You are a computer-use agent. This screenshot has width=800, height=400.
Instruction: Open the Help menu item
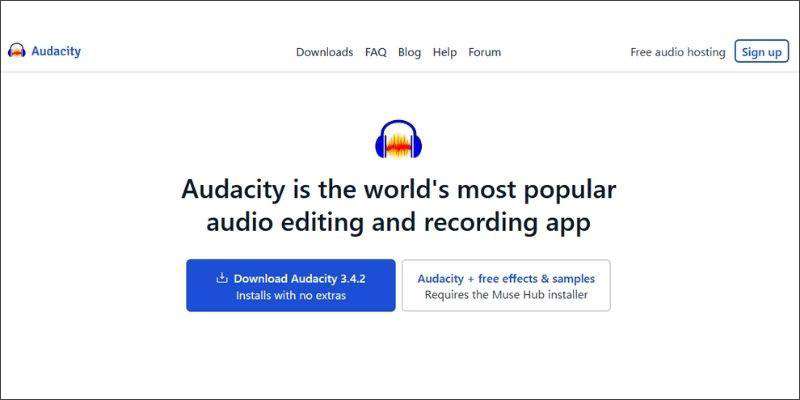pos(444,52)
